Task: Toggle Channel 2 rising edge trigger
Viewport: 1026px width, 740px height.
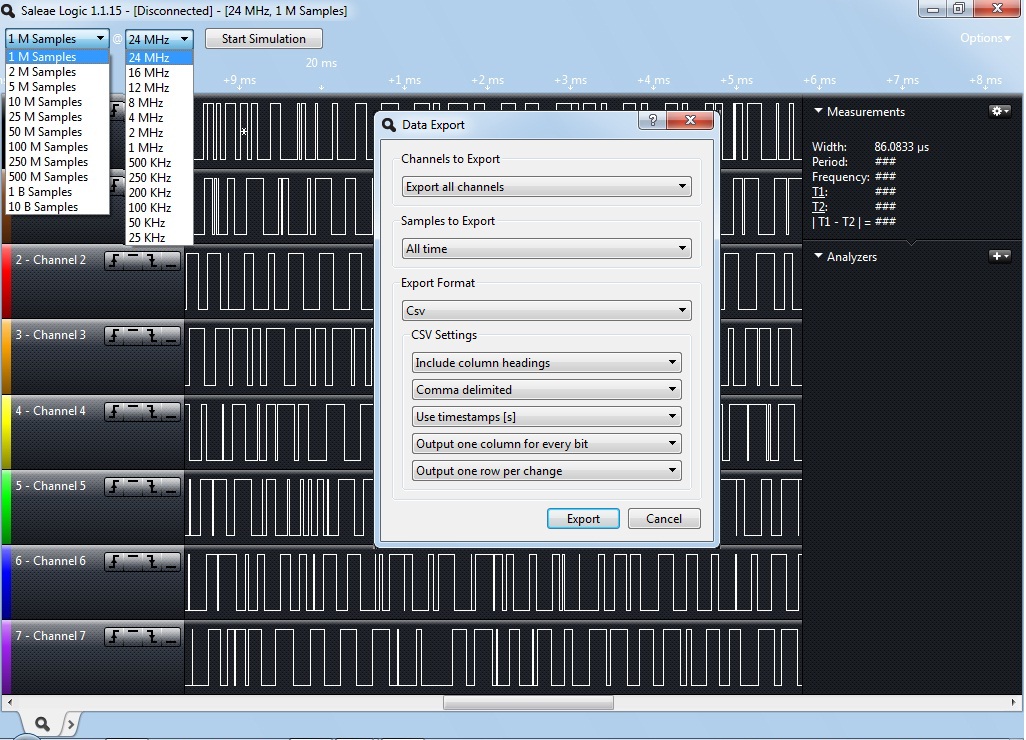Action: point(115,261)
